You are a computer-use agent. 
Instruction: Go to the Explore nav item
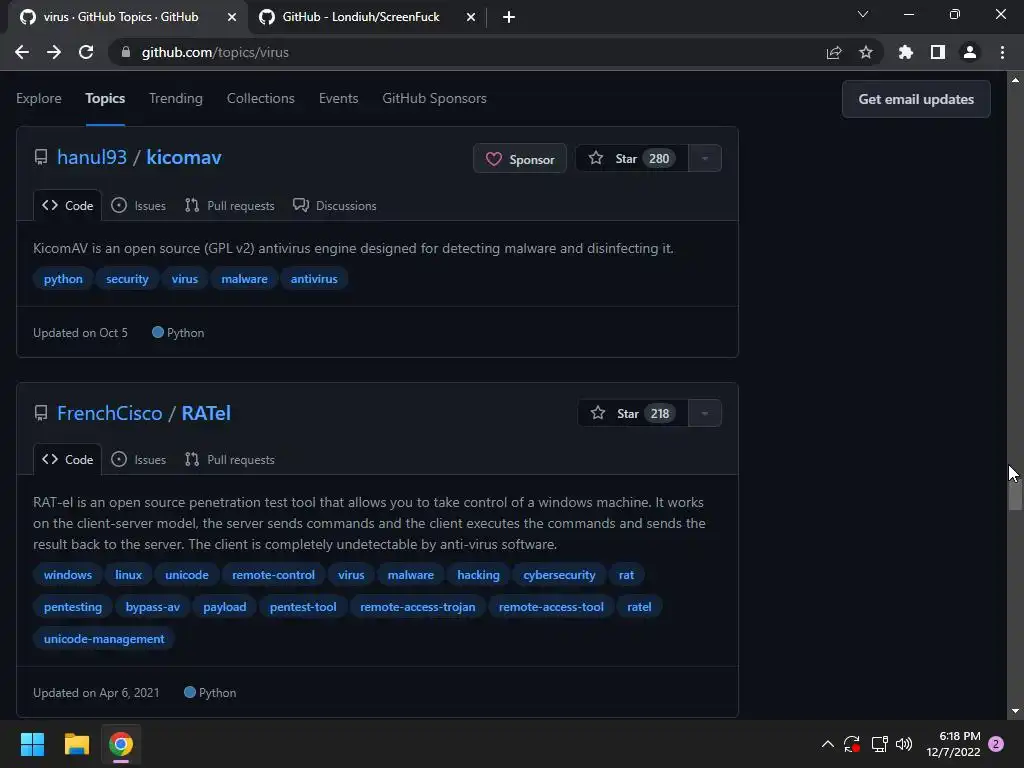(x=39, y=98)
